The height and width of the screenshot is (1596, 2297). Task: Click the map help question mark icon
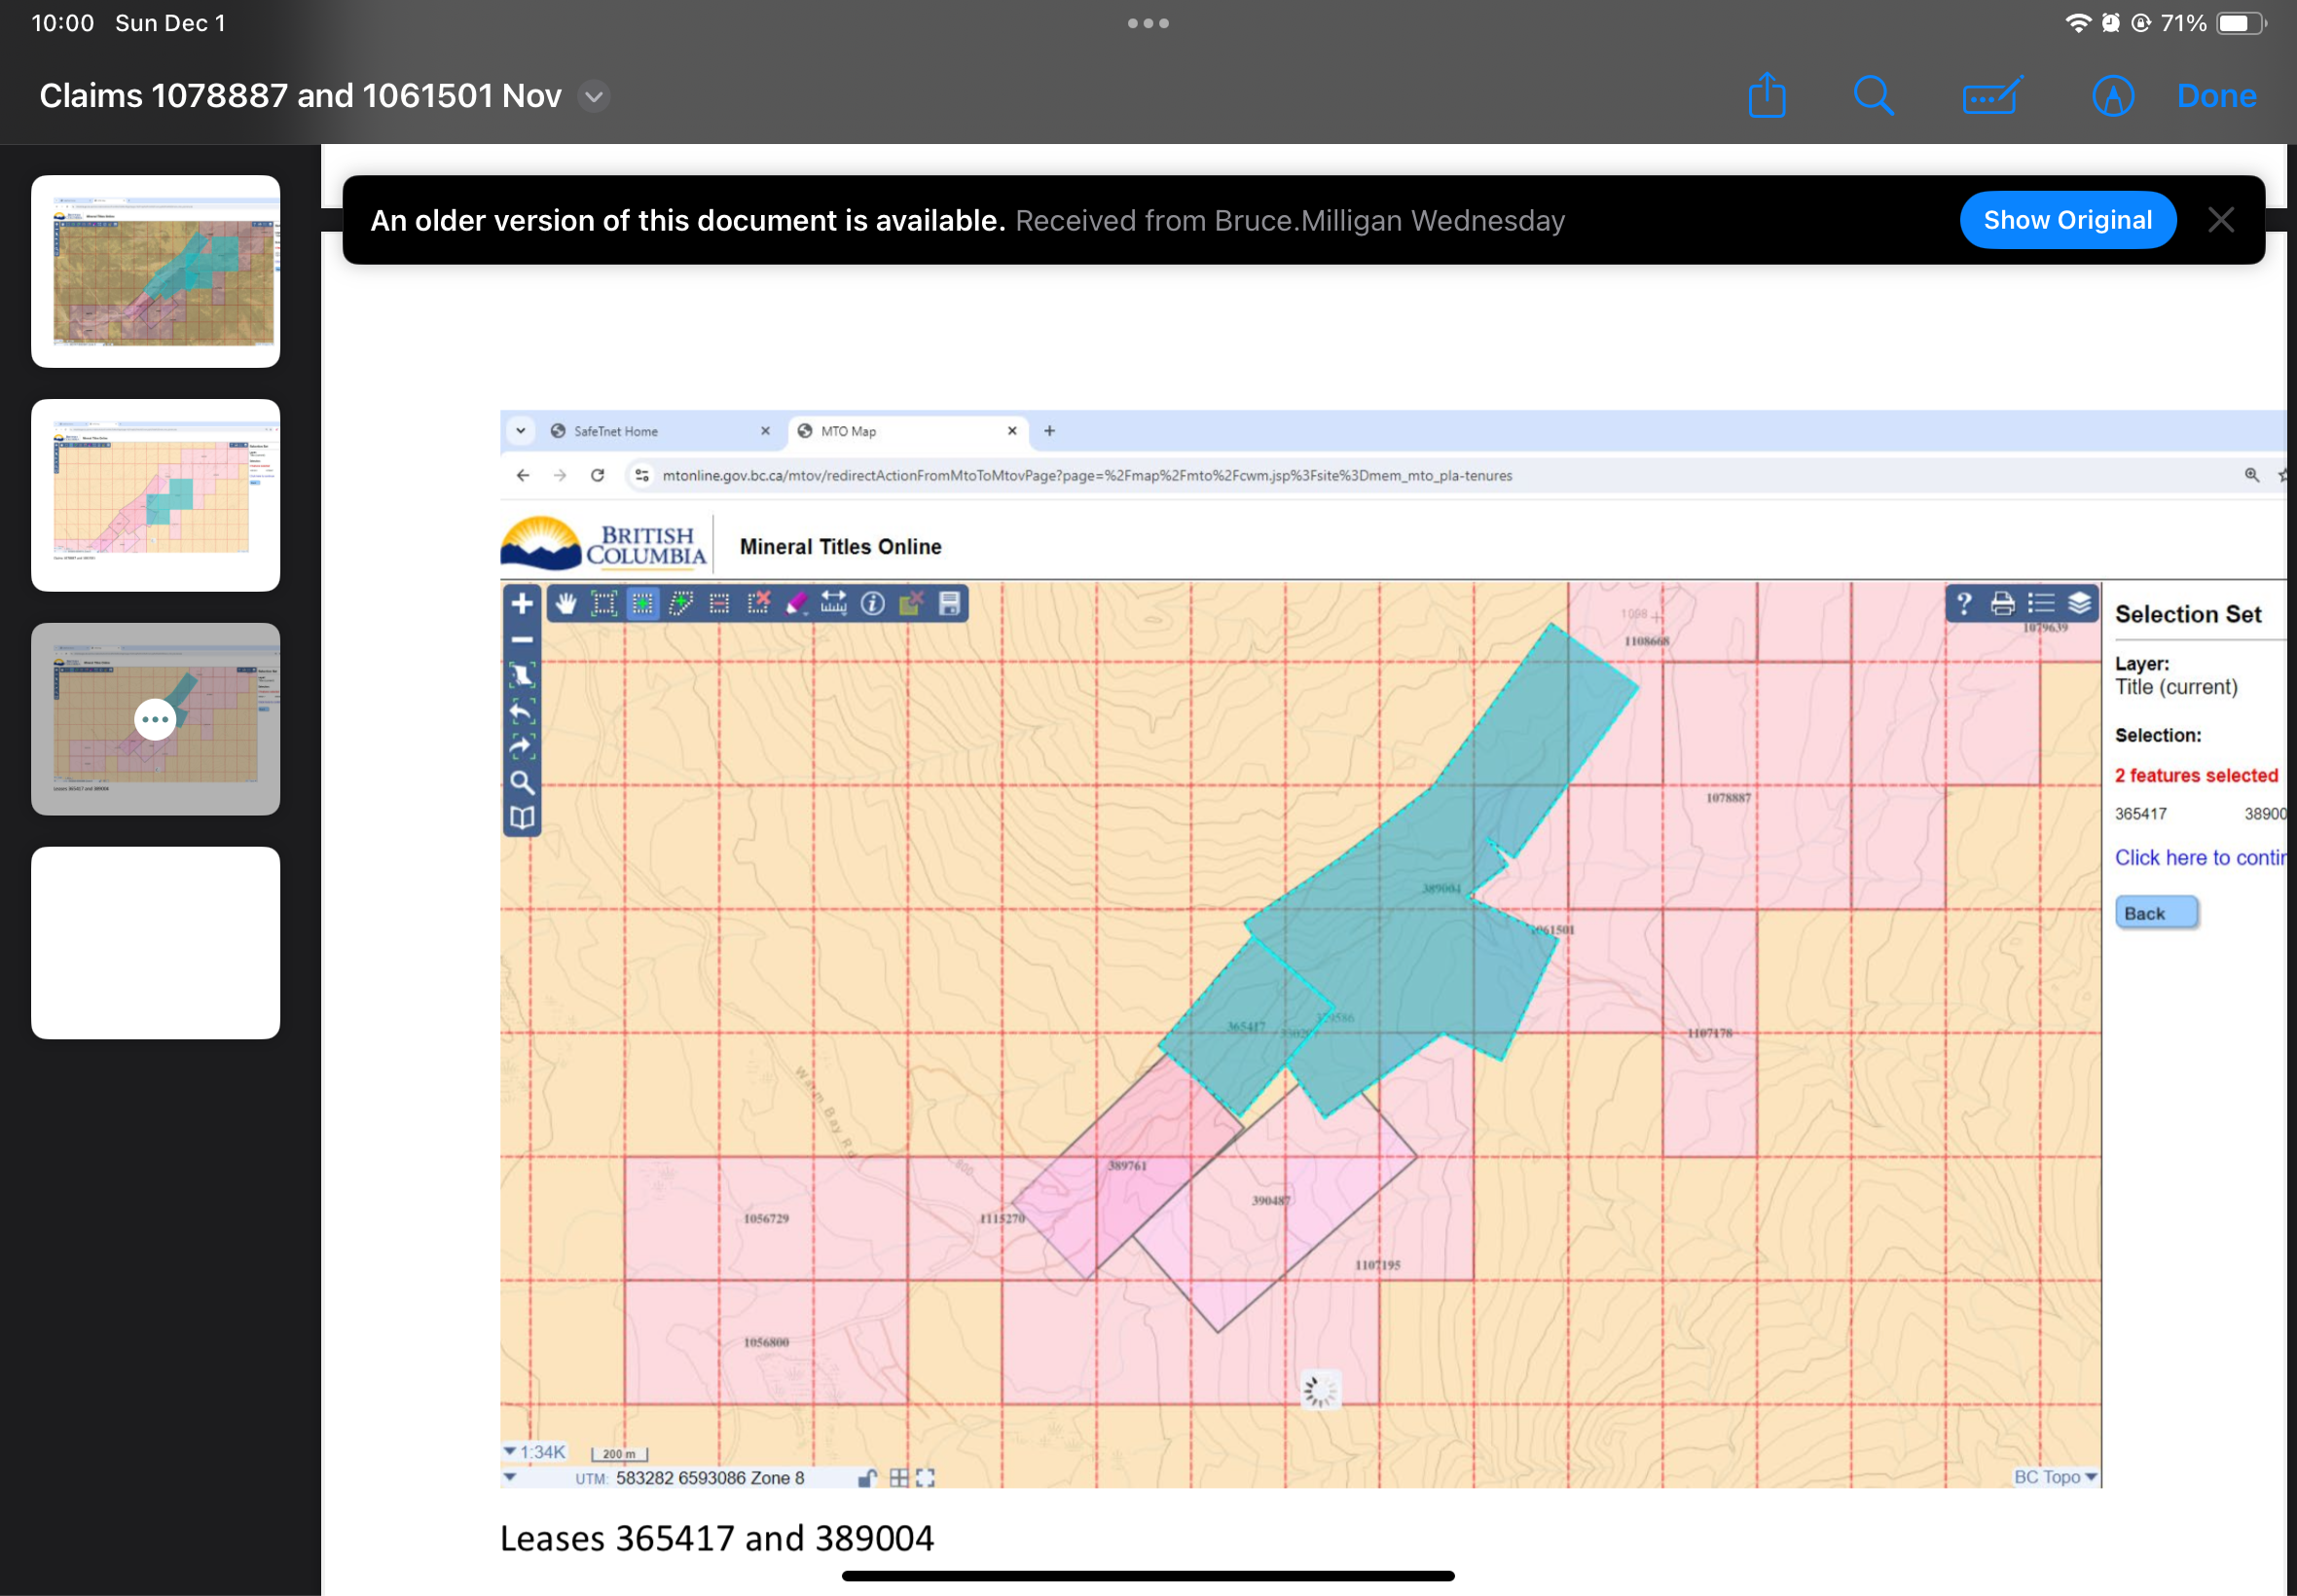click(1964, 603)
